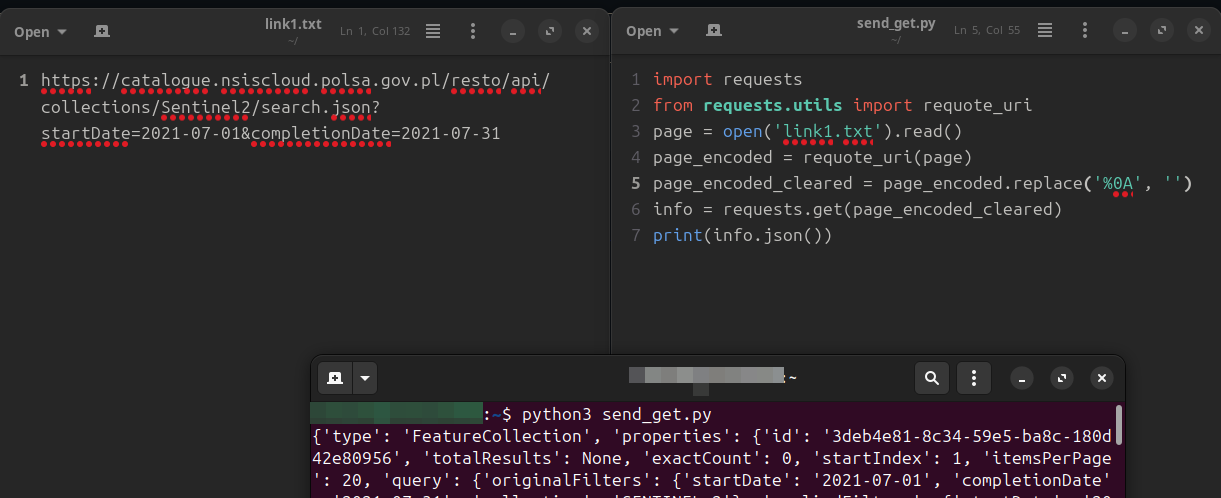1221x498 pixels.
Task: Click 'collections/Sentinel2/search.json?' text
Action: pyautogui.click(x=210, y=106)
